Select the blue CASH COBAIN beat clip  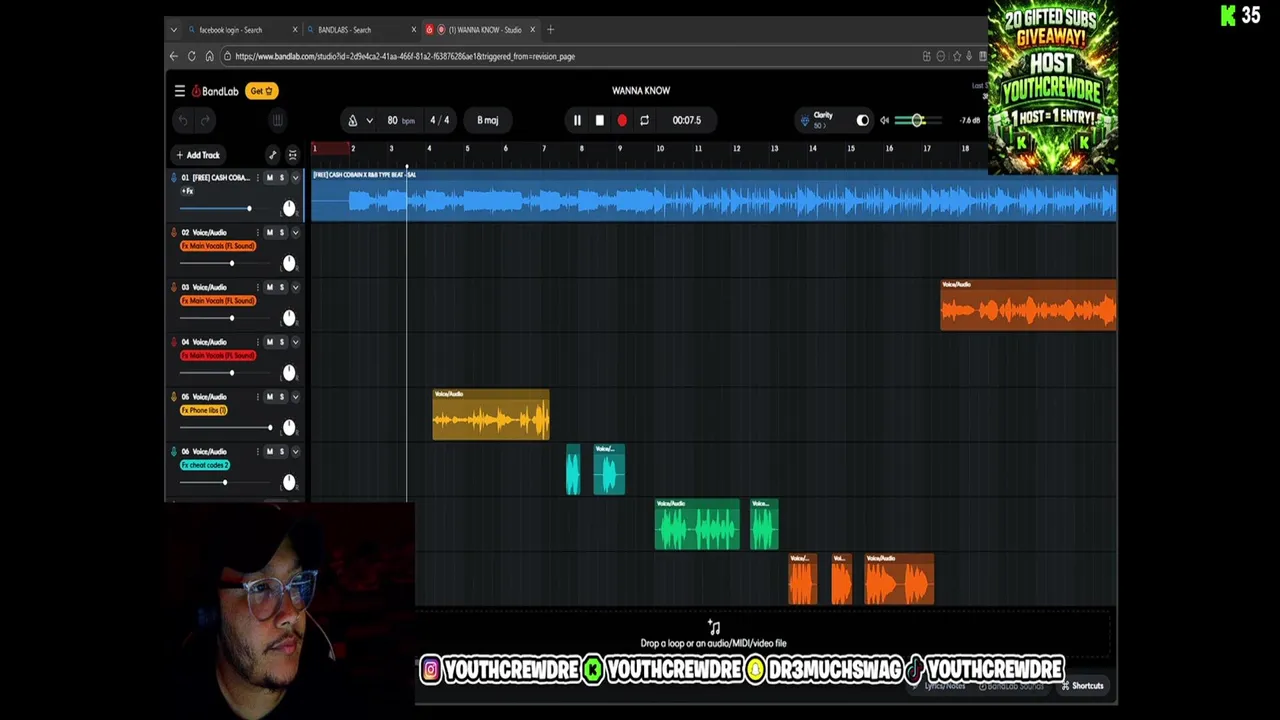[714, 195]
